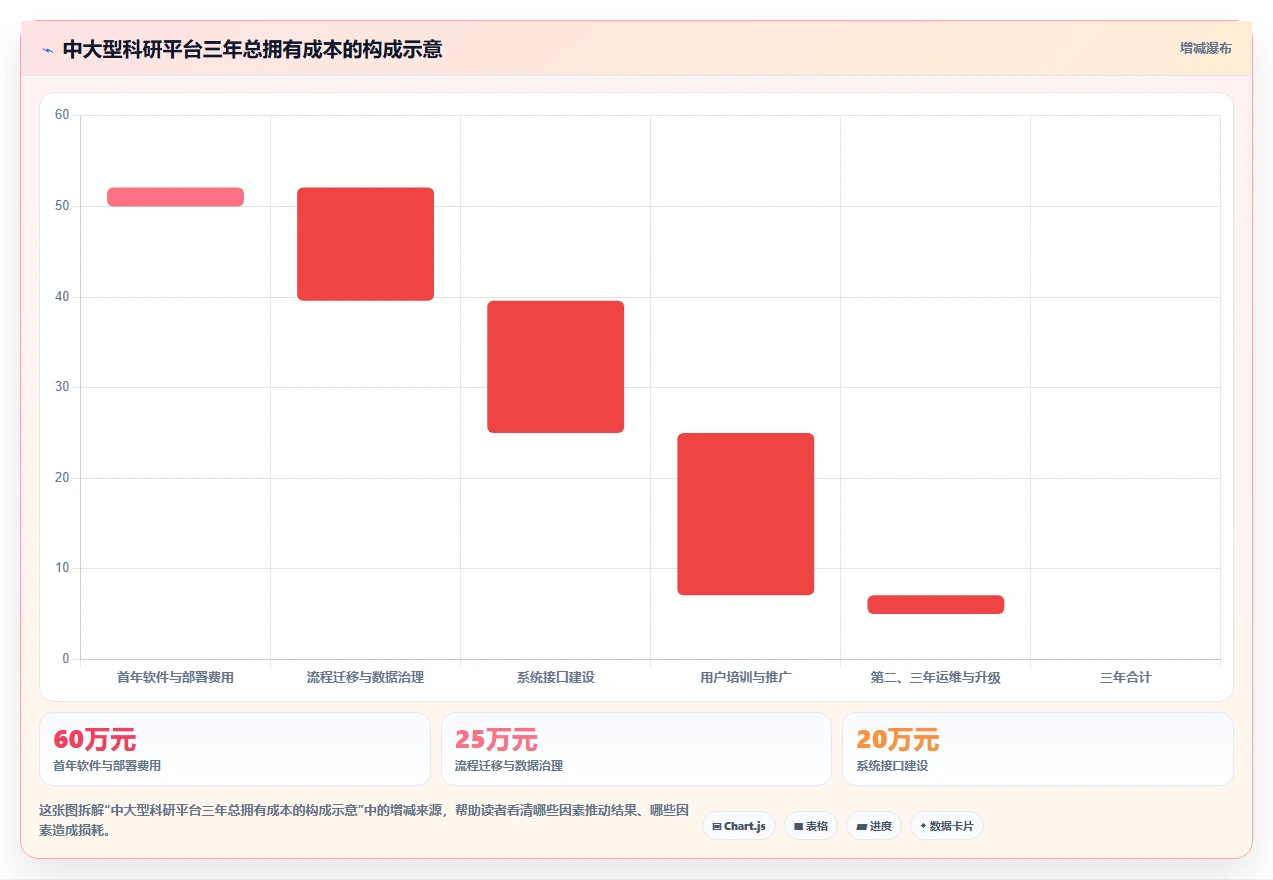Viewport: 1273px width, 880px height.
Task: Click the 25万元 data card
Action: point(636,749)
